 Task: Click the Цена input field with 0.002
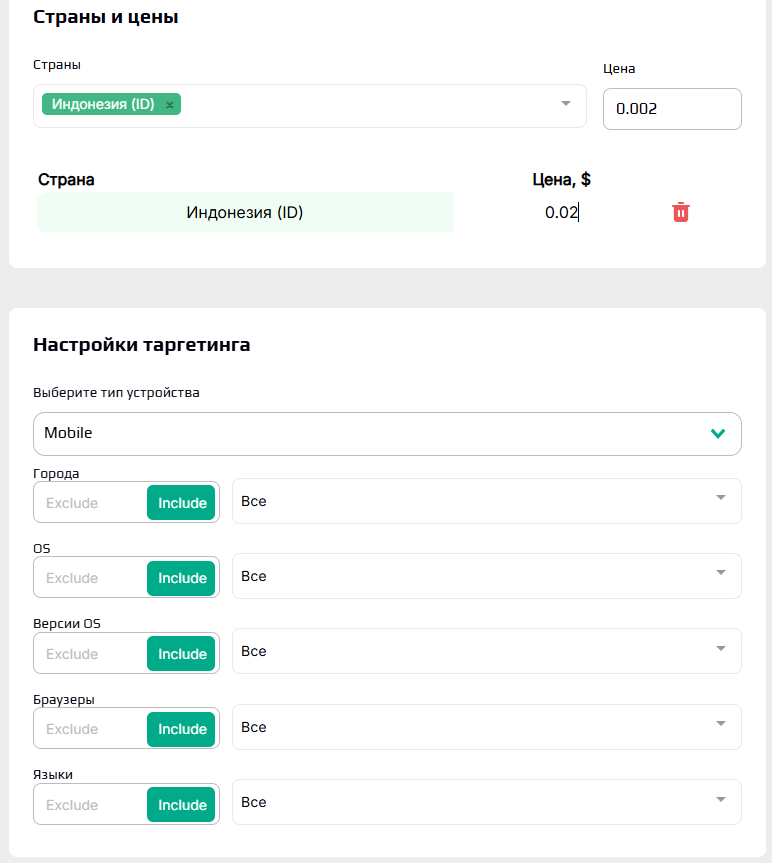coord(672,109)
